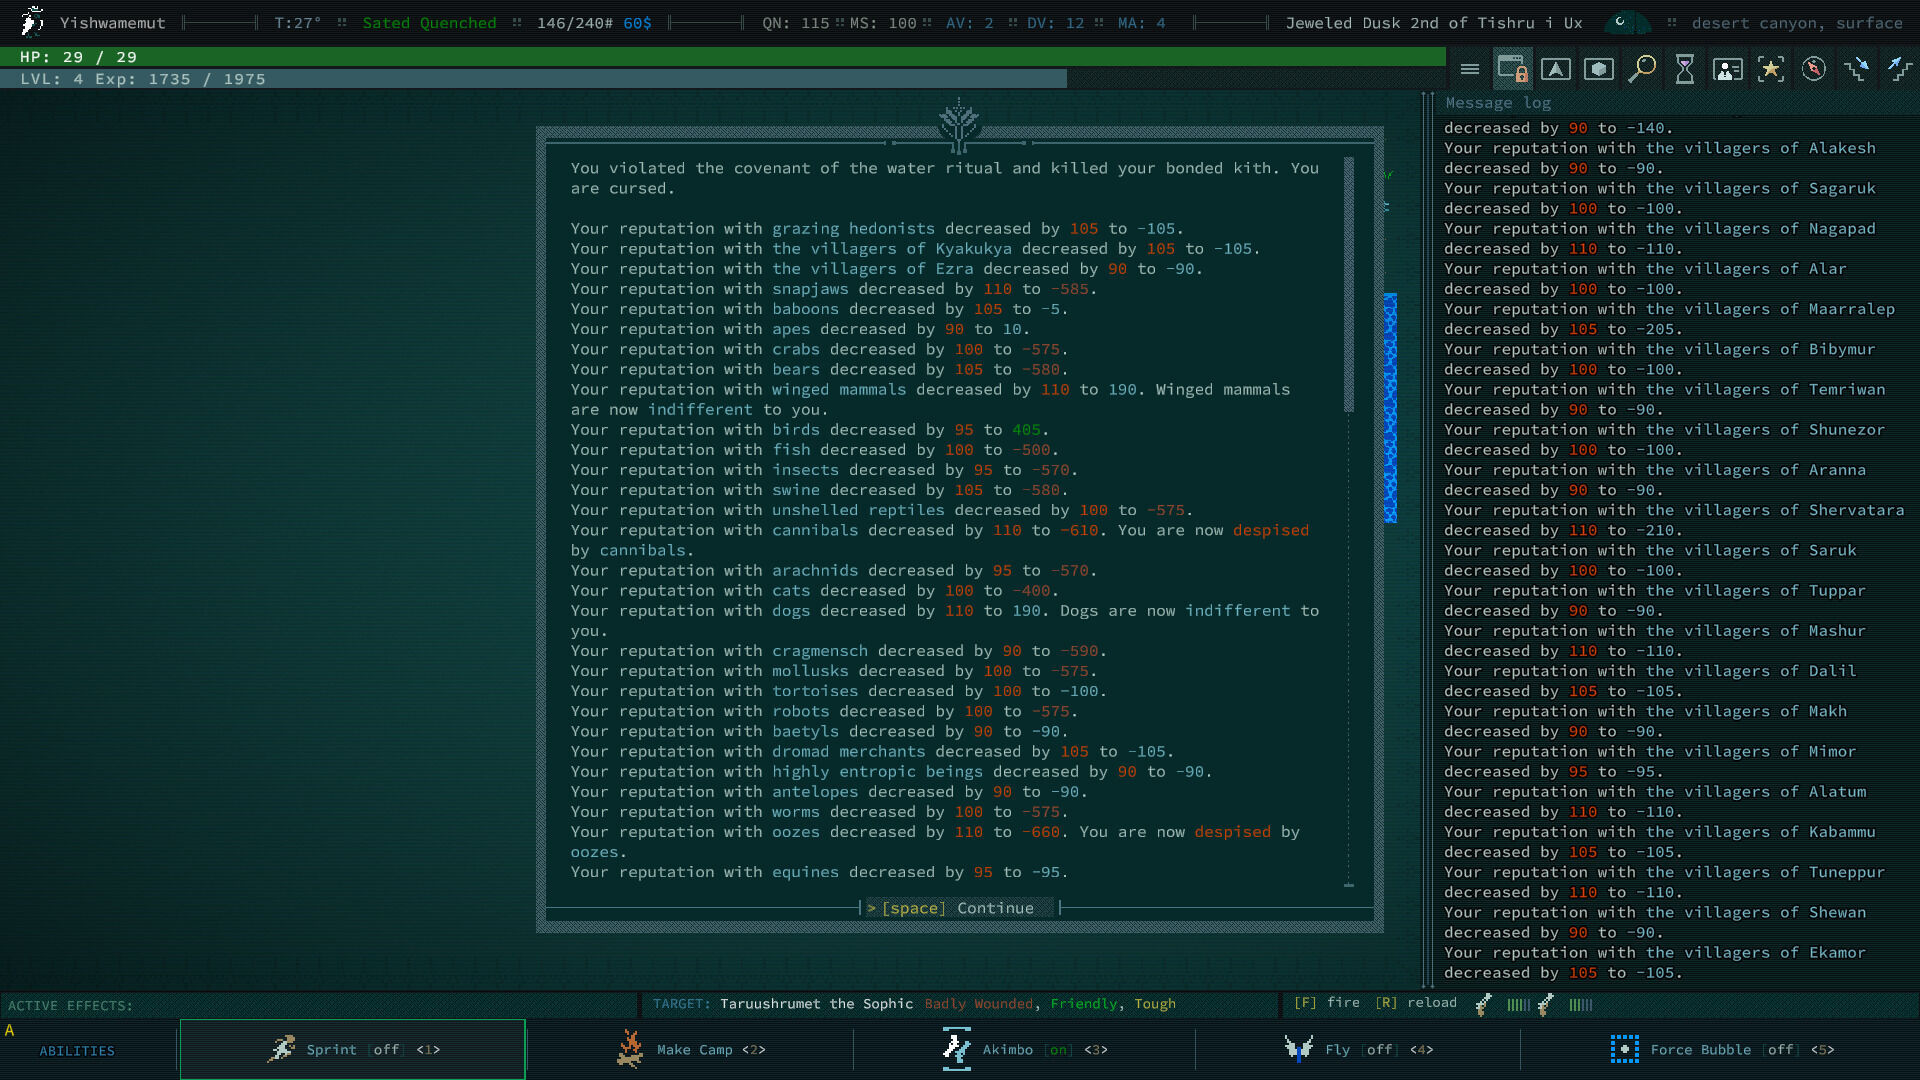1920x1080 pixels.
Task: Open the hamburger main menu
Action: 1469,69
